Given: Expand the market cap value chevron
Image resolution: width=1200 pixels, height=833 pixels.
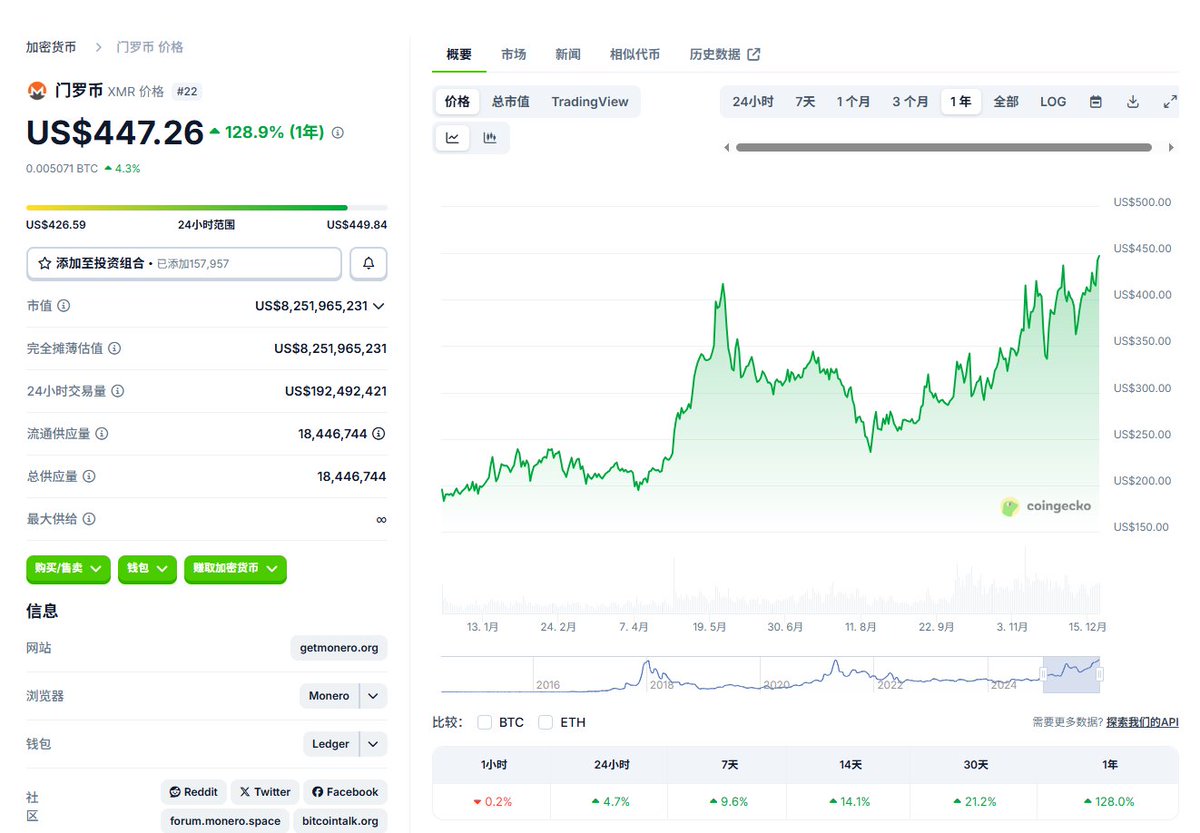Looking at the screenshot, I should point(379,306).
